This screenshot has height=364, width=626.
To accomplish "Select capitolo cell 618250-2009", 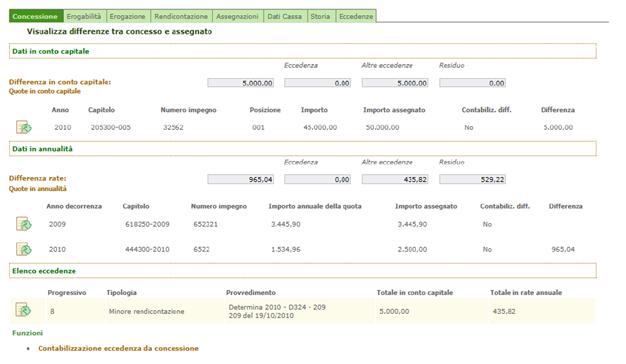I will (x=147, y=224).
